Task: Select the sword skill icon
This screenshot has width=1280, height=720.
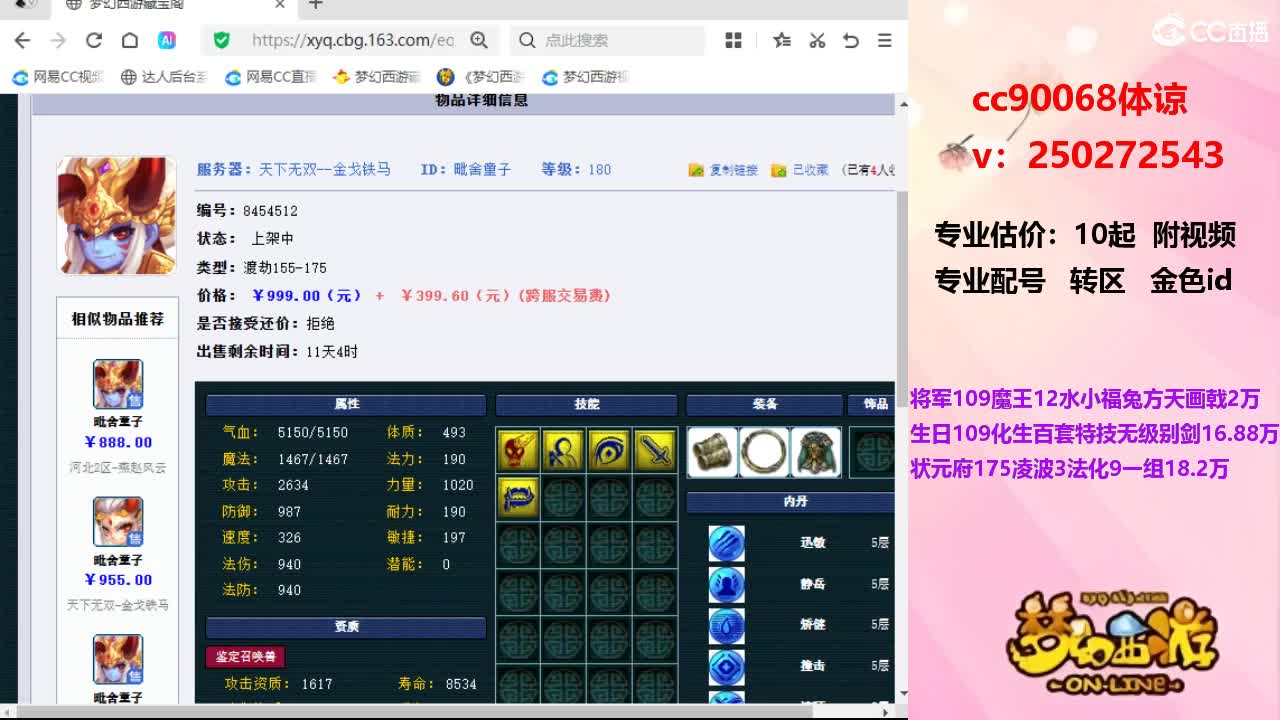Action: pos(655,452)
